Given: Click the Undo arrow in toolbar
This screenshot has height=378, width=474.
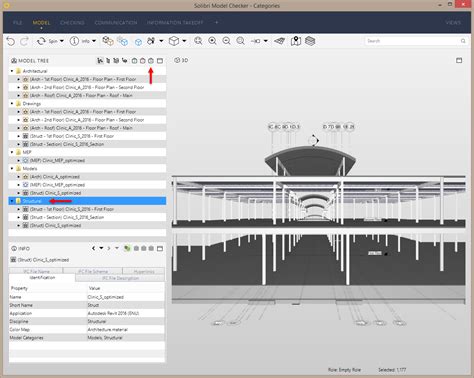Looking at the screenshot, I should click(11, 41).
